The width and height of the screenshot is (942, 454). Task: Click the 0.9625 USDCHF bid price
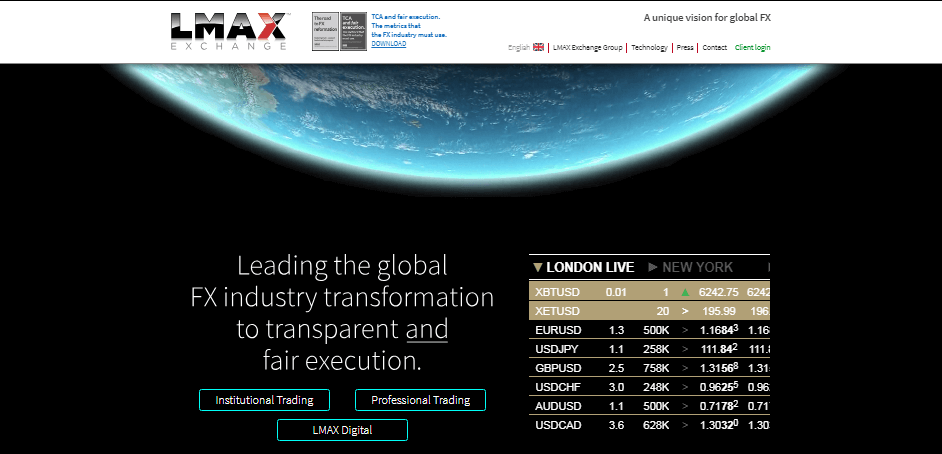[x=719, y=387]
